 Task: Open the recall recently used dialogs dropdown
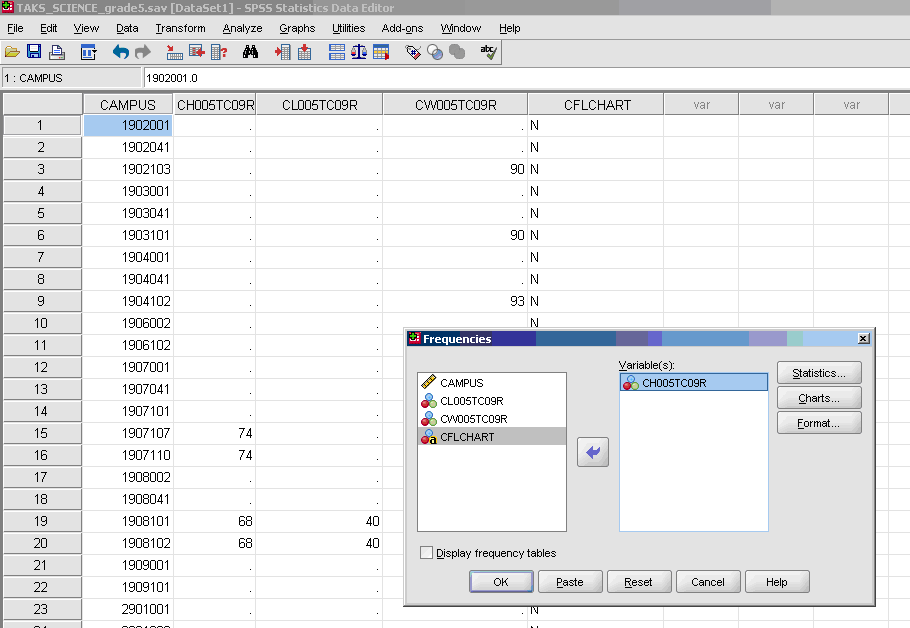tap(86, 52)
